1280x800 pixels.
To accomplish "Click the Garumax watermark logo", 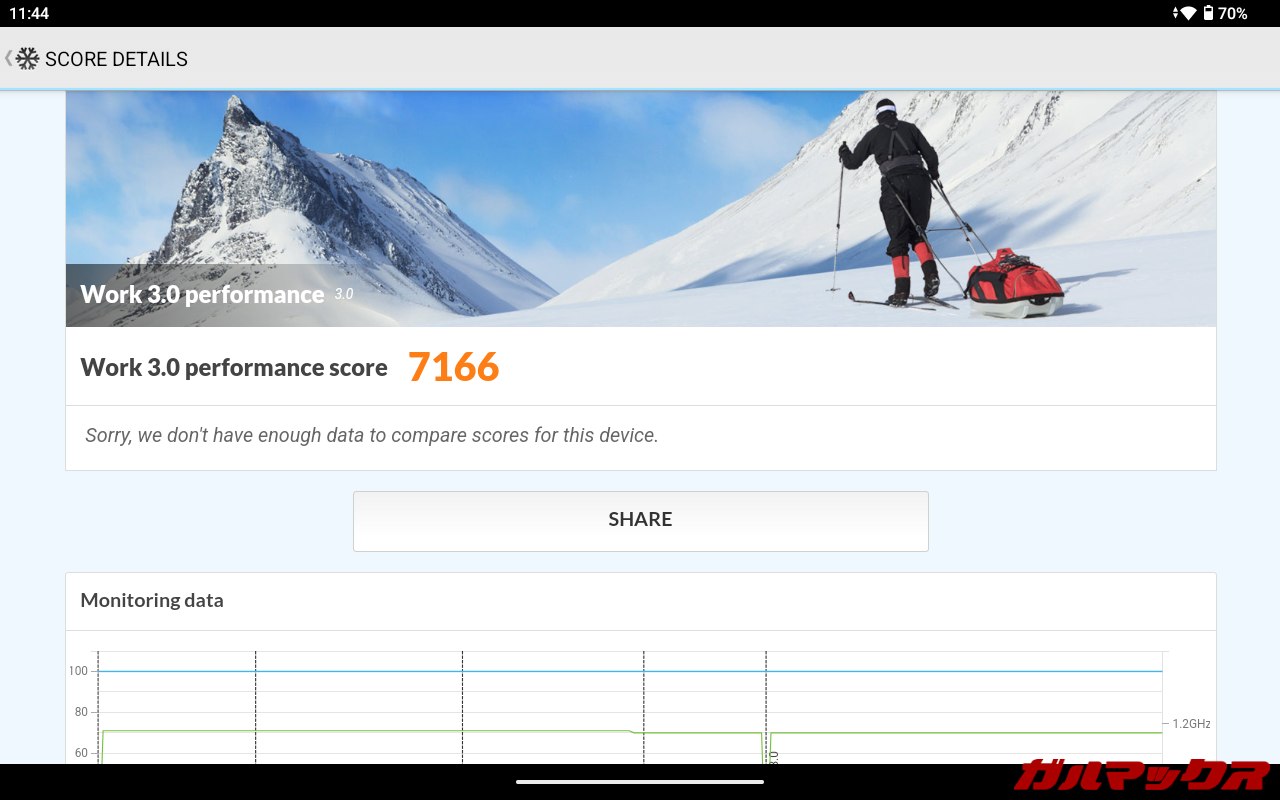I will tap(1141, 775).
